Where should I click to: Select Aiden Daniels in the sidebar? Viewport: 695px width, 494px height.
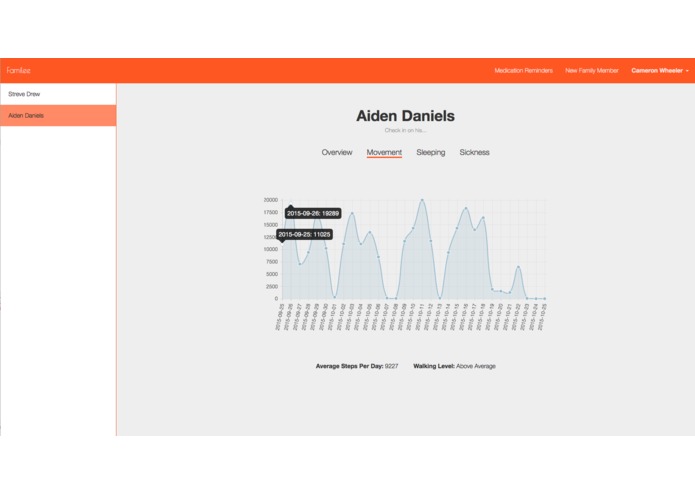(x=58, y=116)
